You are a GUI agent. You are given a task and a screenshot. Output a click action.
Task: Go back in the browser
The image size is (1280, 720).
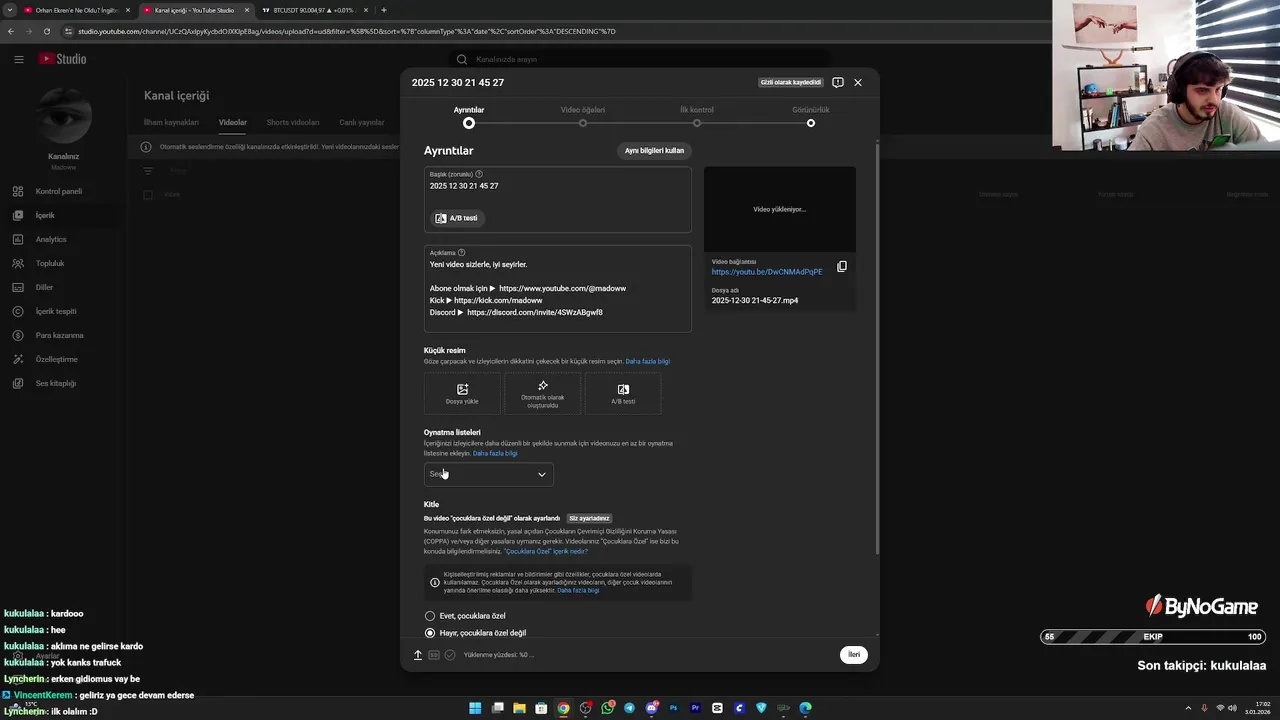click(x=11, y=31)
